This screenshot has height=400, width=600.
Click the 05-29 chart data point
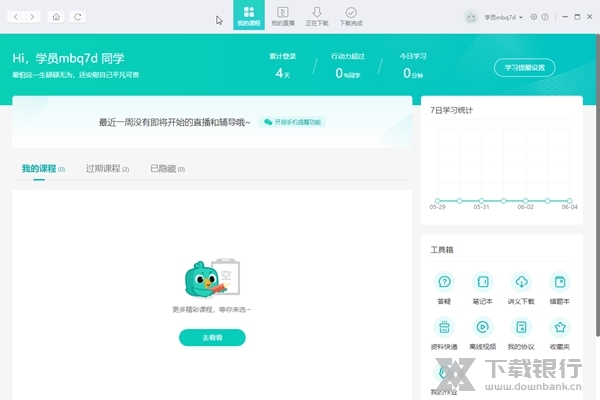tap(437, 201)
